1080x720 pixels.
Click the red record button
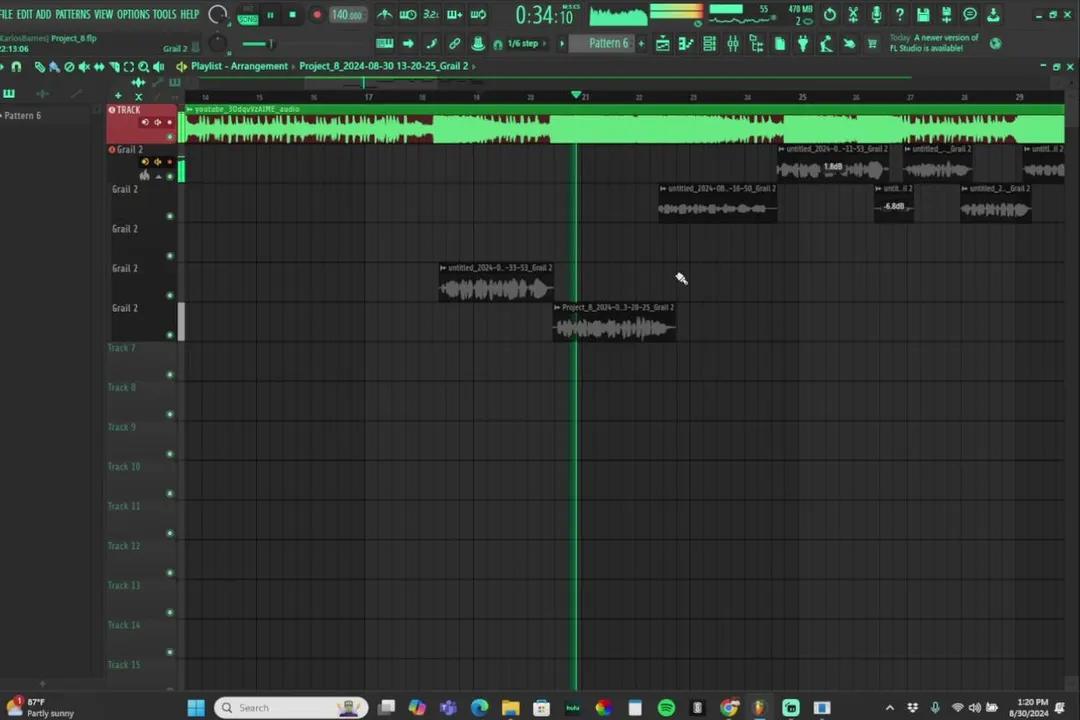point(317,15)
